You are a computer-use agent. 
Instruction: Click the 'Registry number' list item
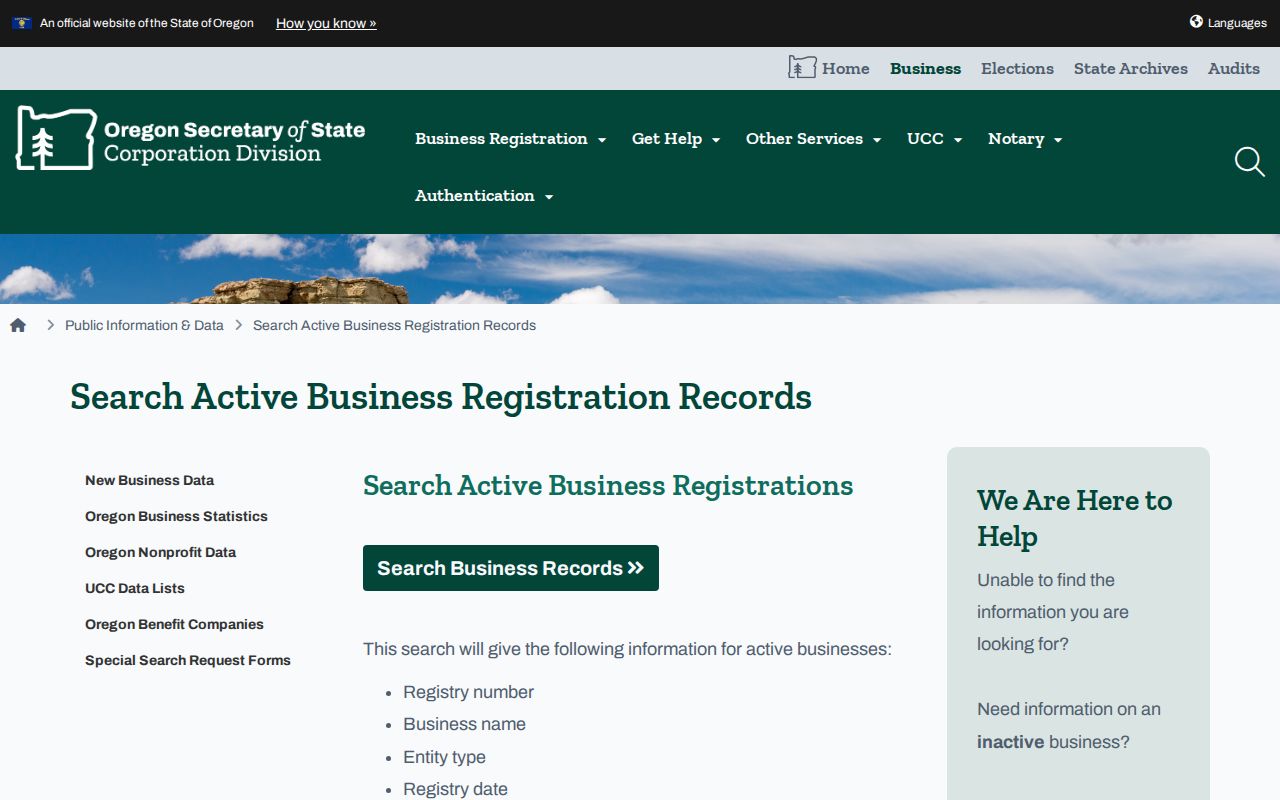[x=468, y=692]
